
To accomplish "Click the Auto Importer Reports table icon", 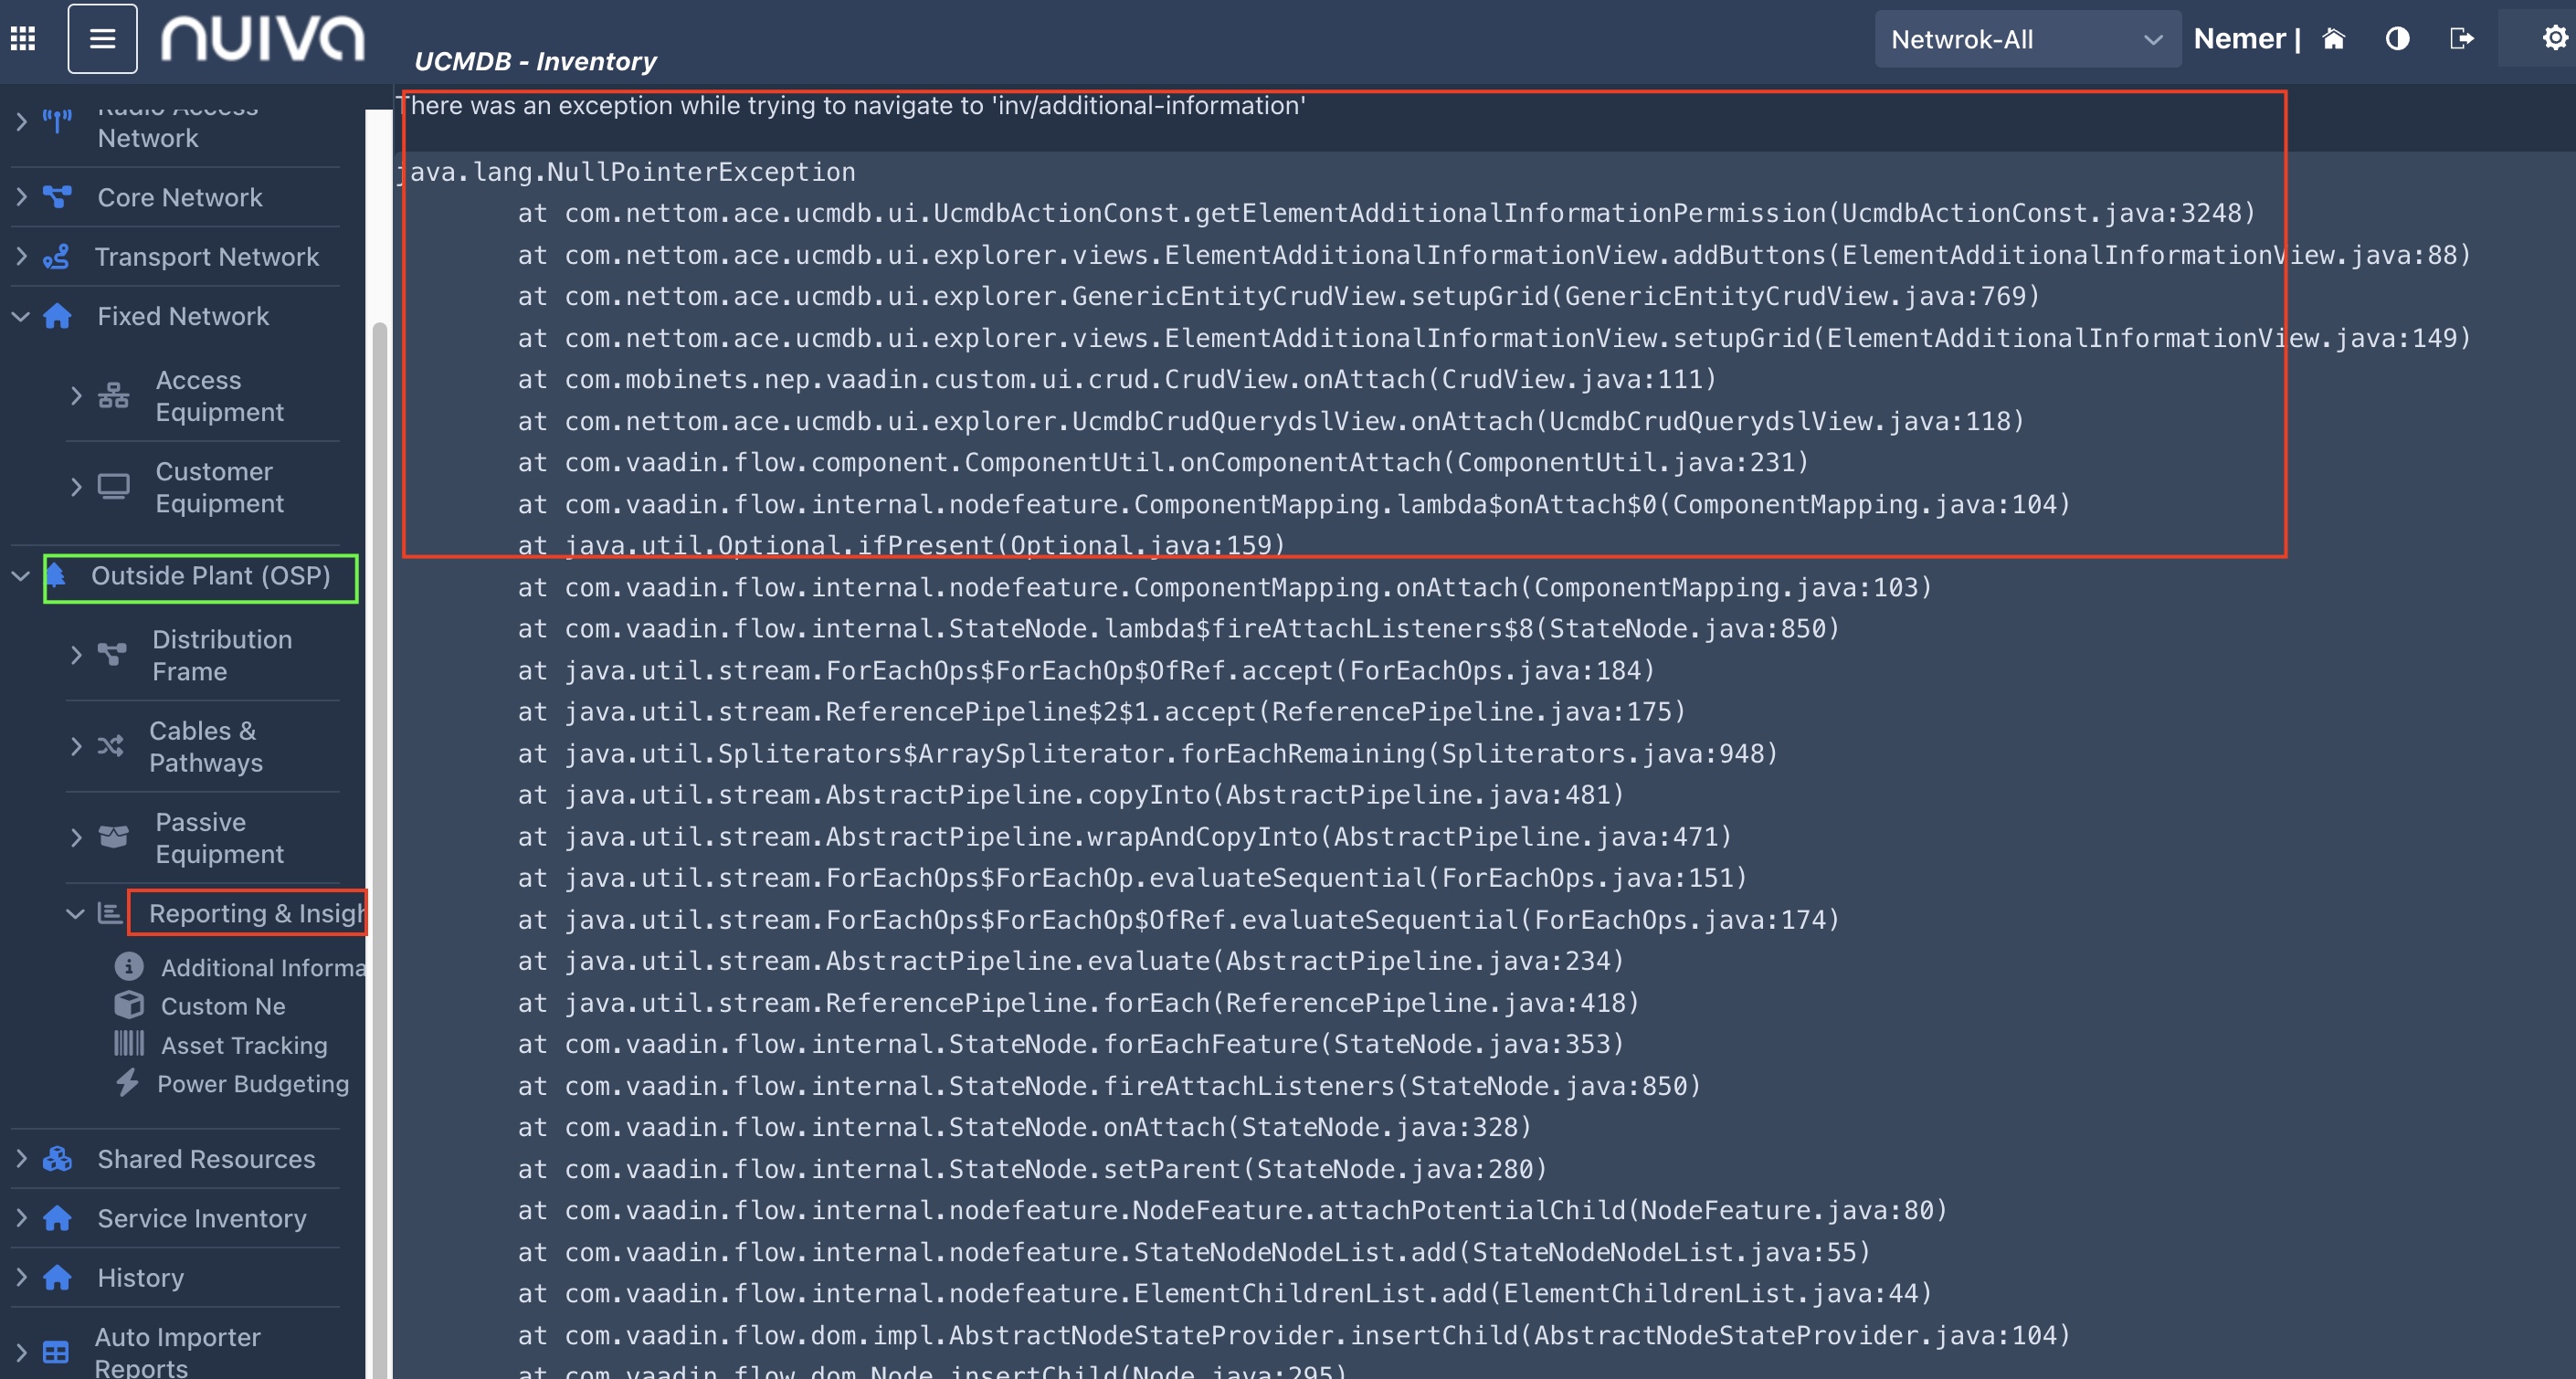I will (56, 1352).
